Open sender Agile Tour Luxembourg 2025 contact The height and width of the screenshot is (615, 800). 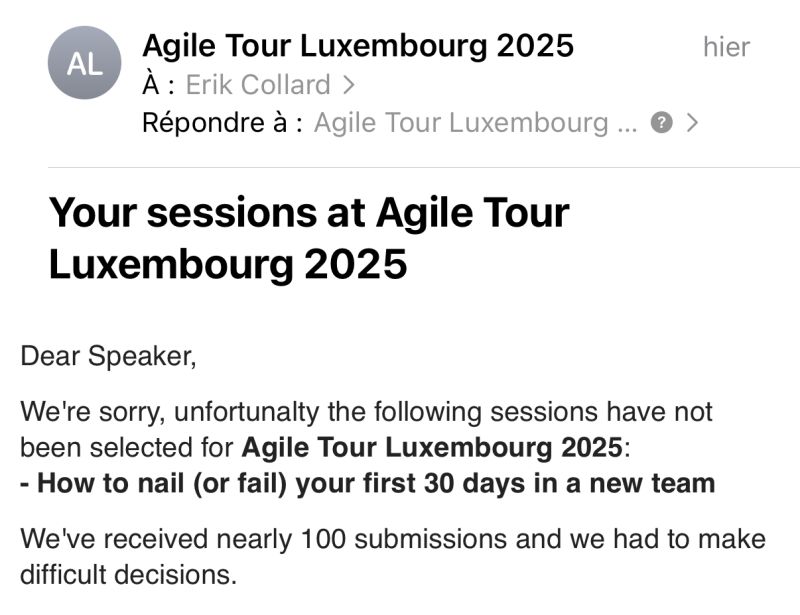coord(358,45)
